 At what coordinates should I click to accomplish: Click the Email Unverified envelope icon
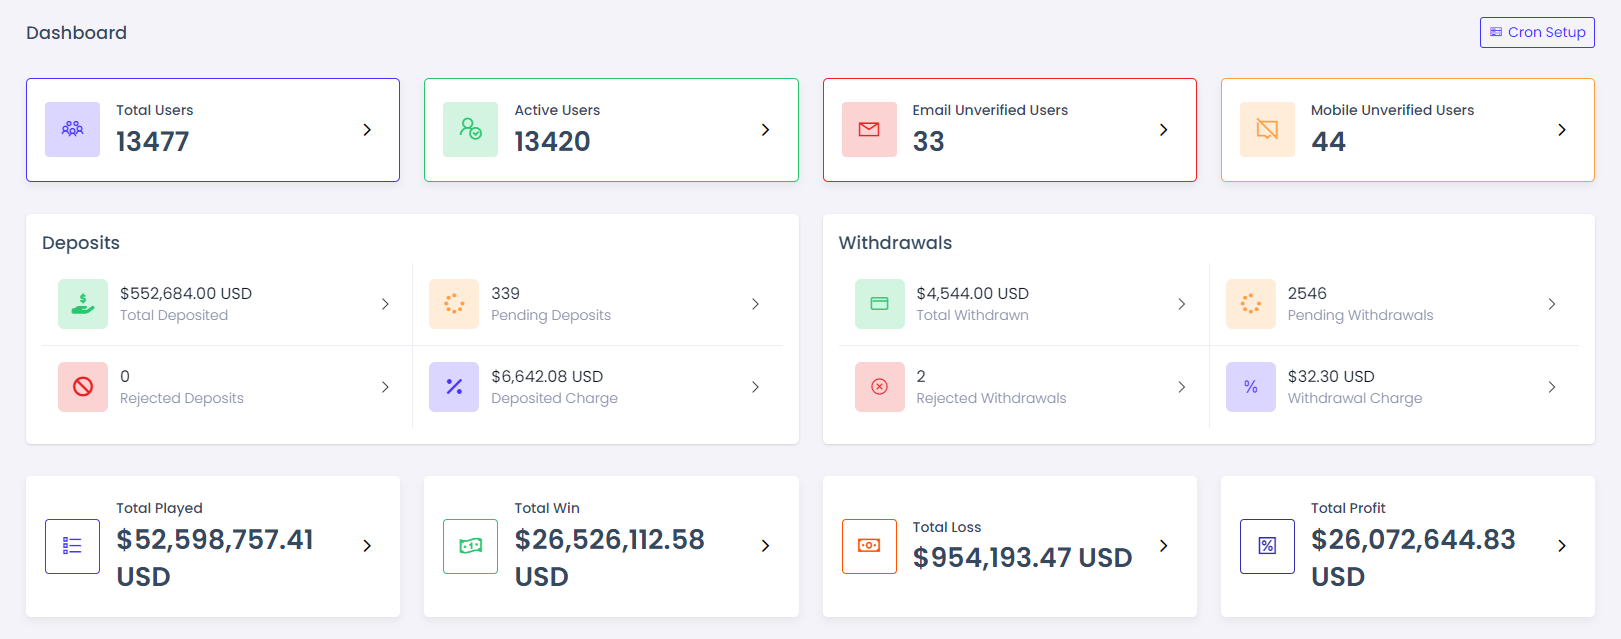(869, 130)
